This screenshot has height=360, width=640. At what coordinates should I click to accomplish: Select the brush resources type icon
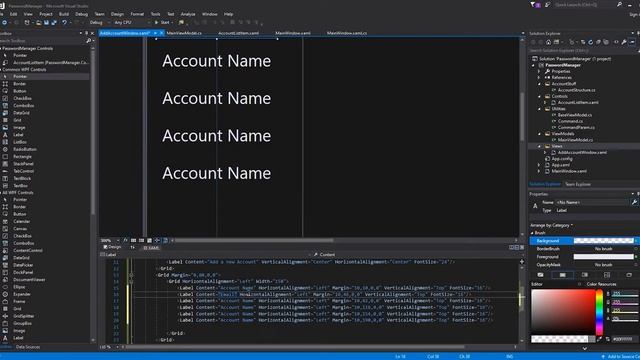click(x=629, y=275)
